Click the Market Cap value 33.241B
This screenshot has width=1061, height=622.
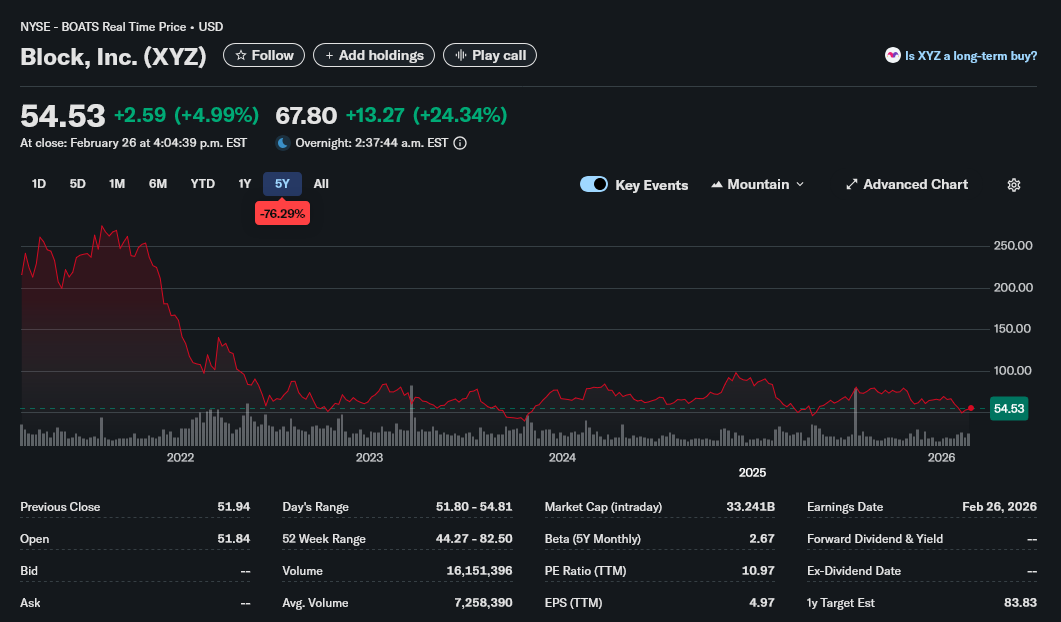point(750,506)
